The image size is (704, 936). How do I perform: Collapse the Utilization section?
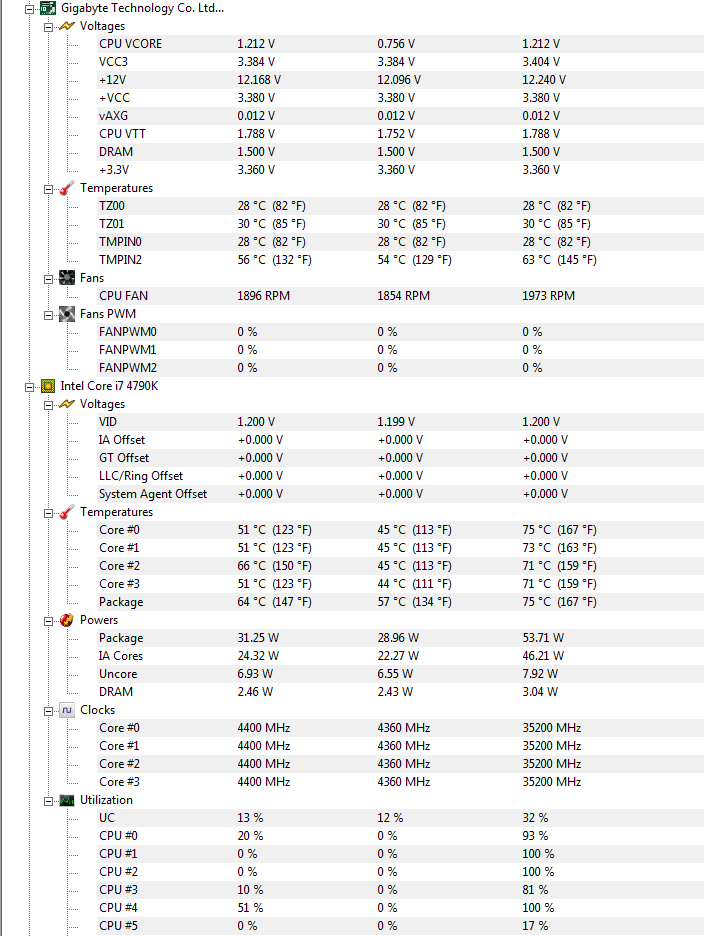(48, 802)
